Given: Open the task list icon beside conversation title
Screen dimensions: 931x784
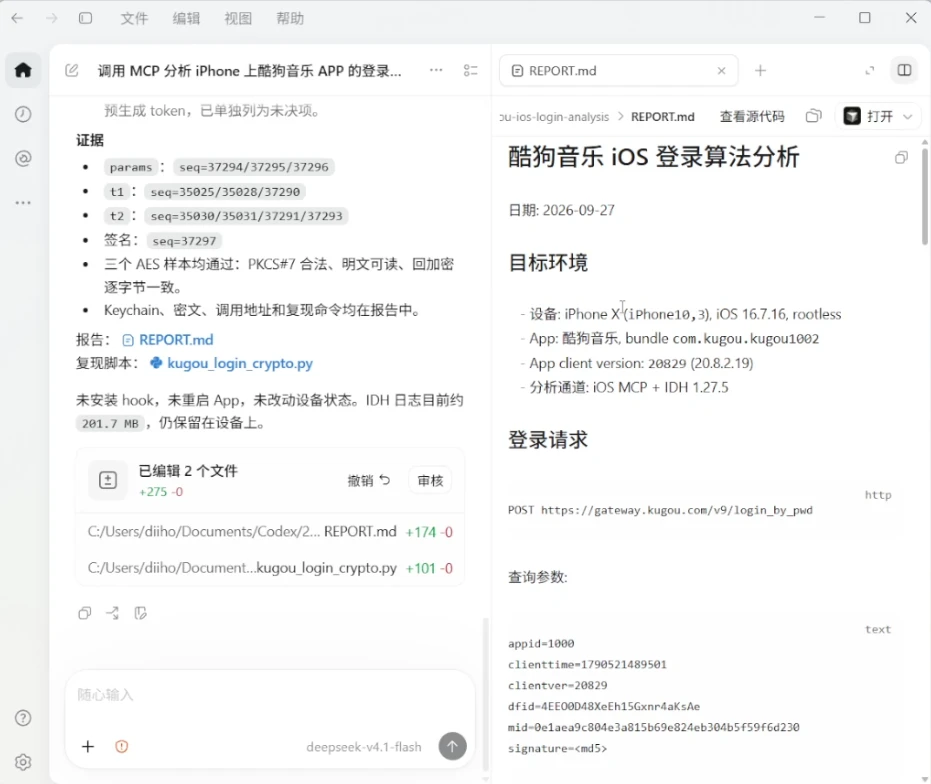Looking at the screenshot, I should click(x=471, y=71).
